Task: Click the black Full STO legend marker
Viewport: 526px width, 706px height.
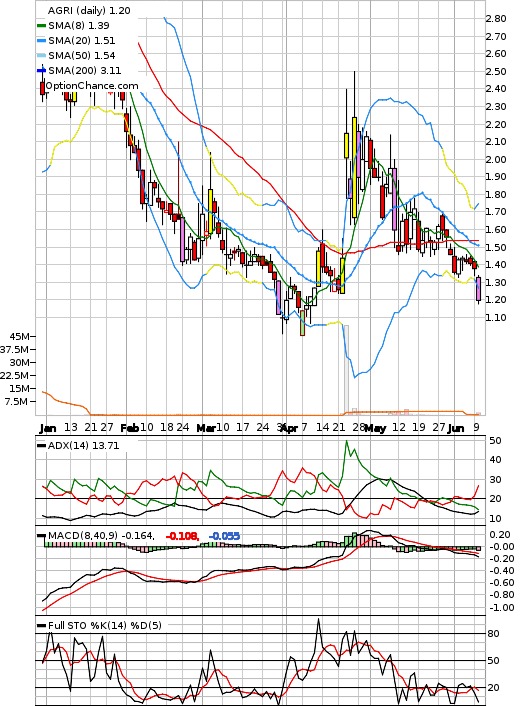Action: [x=41, y=625]
